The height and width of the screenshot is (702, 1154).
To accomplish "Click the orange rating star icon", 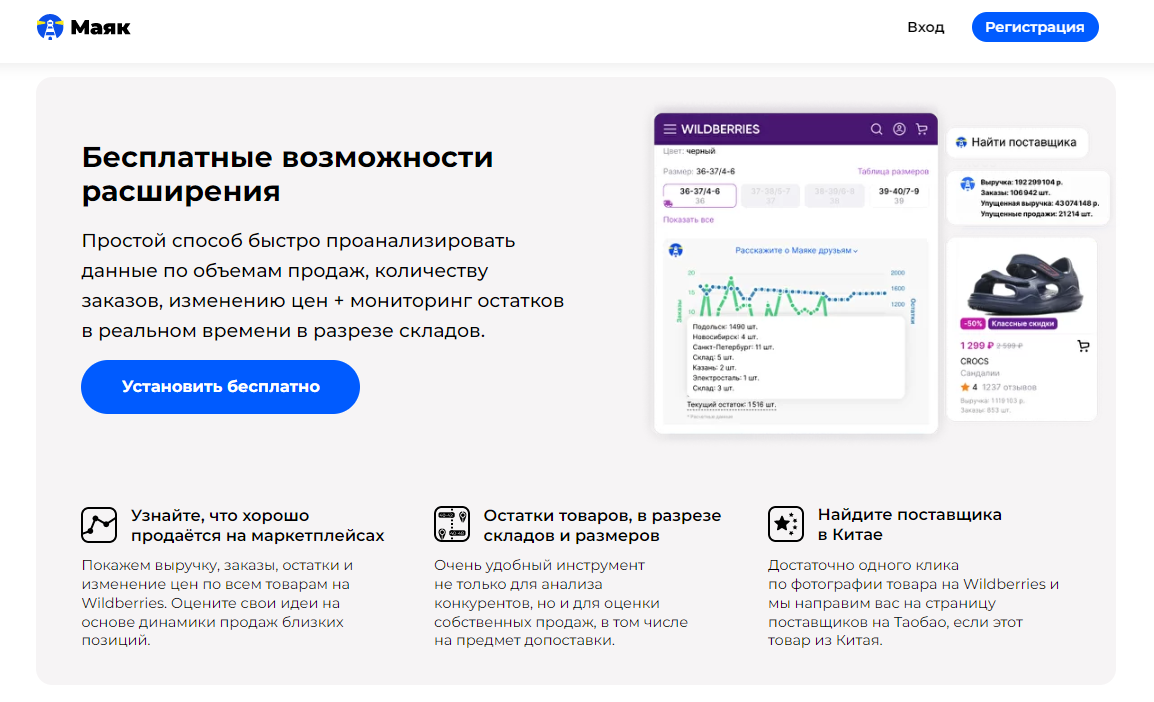I will 965,387.
